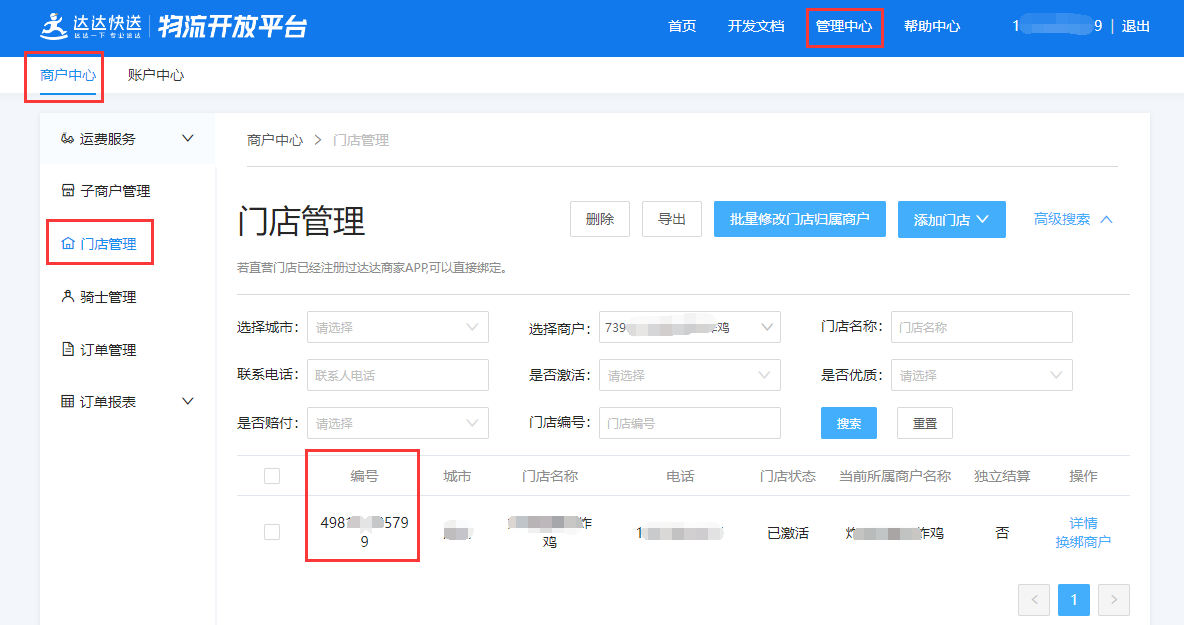
Task: Click the 删除 button
Action: (600, 219)
